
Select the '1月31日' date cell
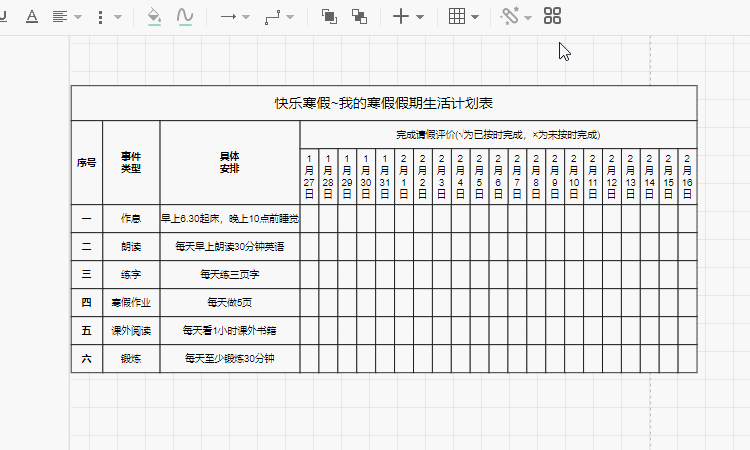pos(385,176)
